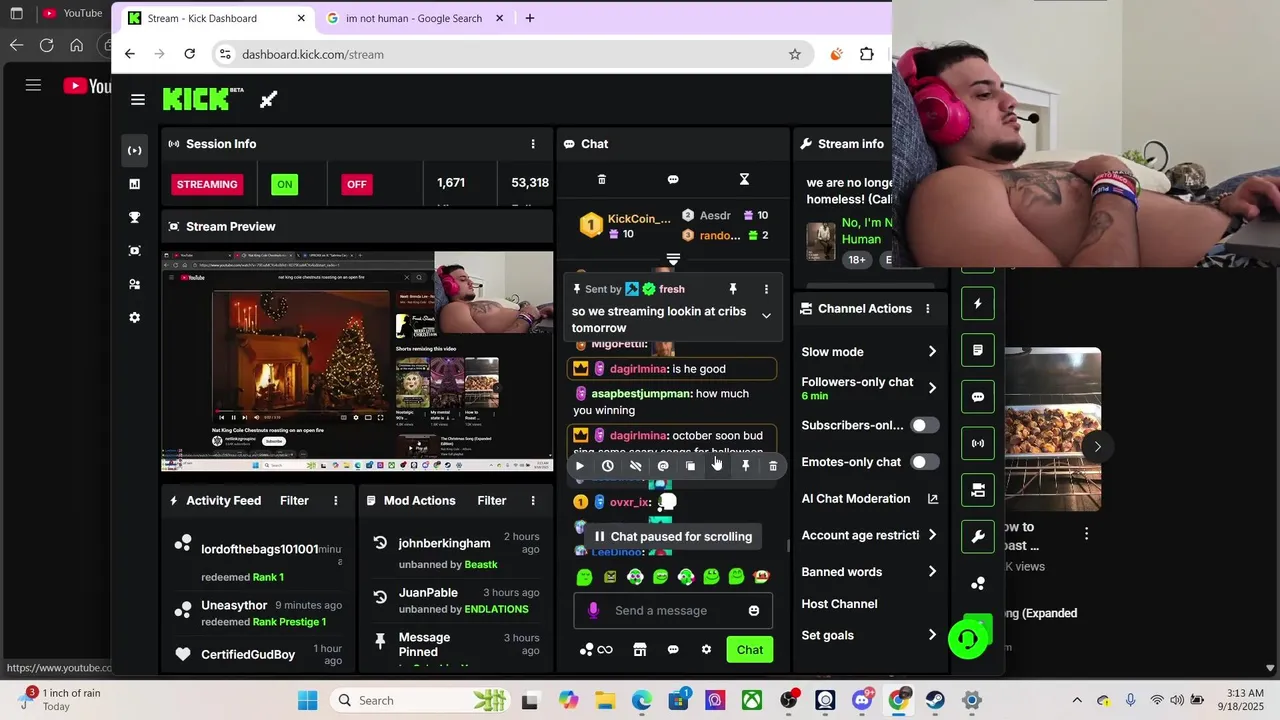
Task: Click the lightning bolt widget icon in right strip
Action: click(x=978, y=304)
